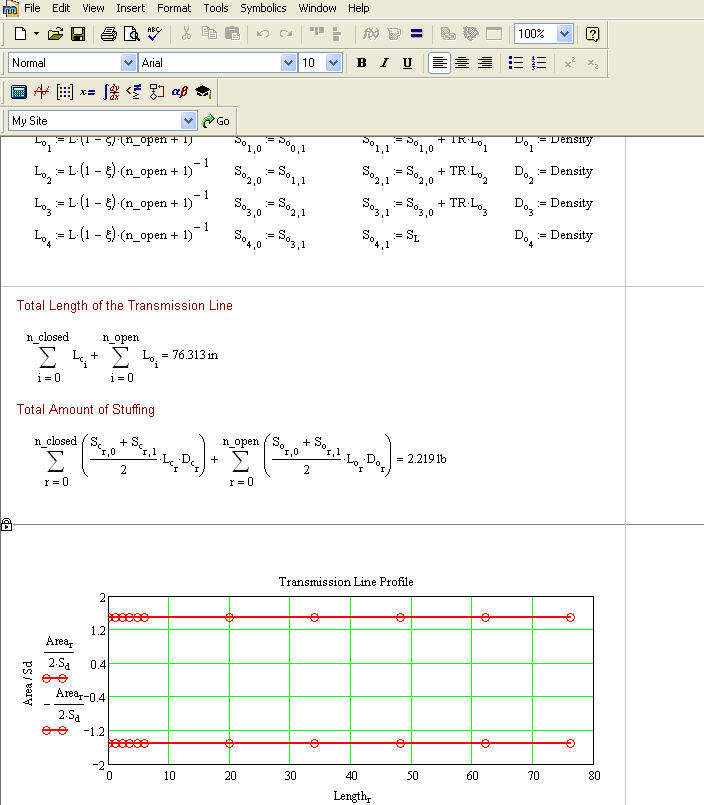The width and height of the screenshot is (704, 805).
Task: Open the My Site address dropdown
Action: [x=188, y=121]
